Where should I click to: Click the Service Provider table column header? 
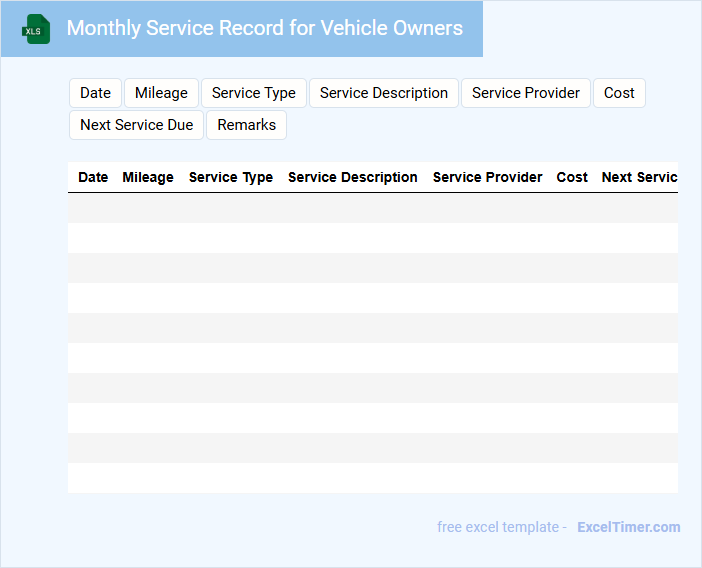tap(487, 177)
